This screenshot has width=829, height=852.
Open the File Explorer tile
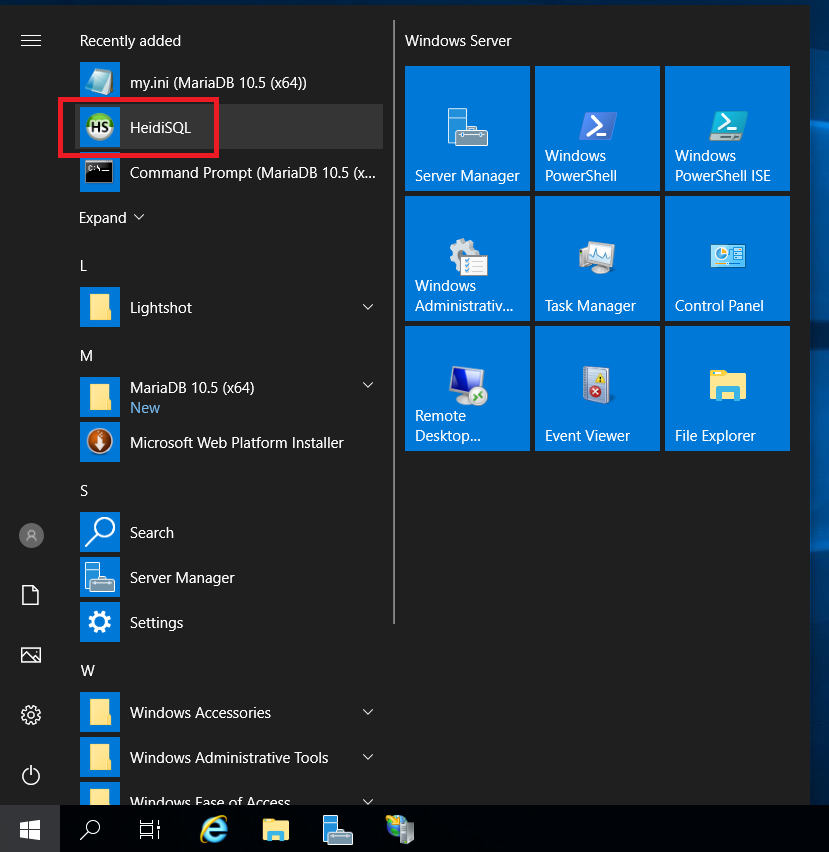click(727, 388)
